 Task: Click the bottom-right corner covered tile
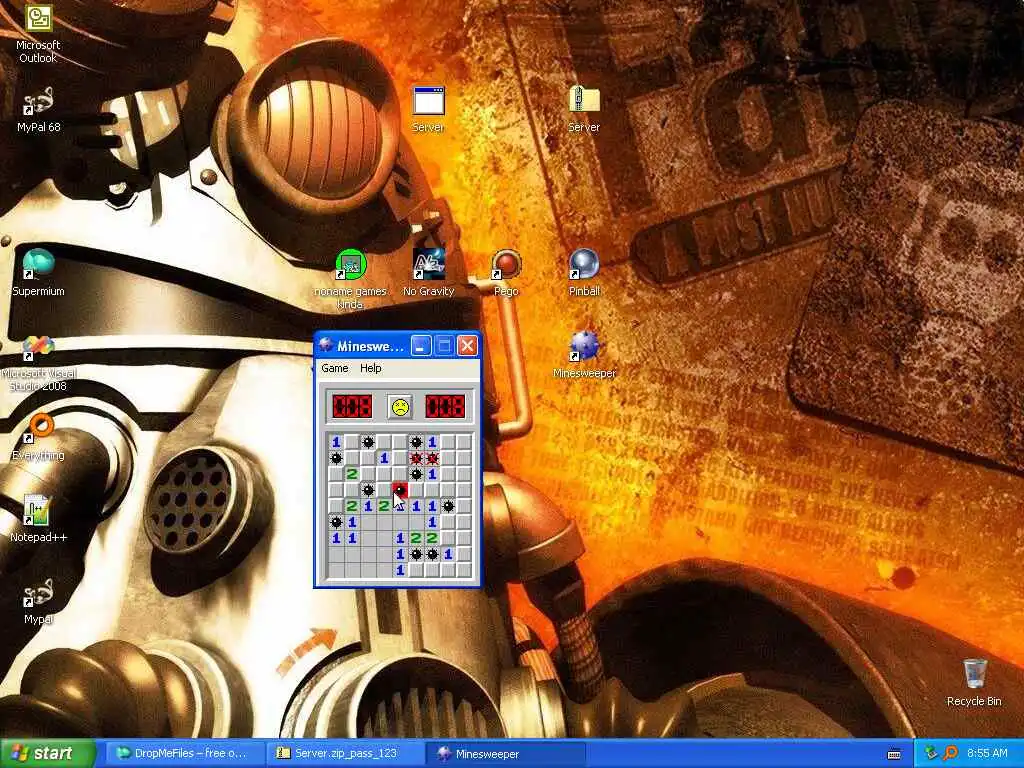[x=464, y=570]
